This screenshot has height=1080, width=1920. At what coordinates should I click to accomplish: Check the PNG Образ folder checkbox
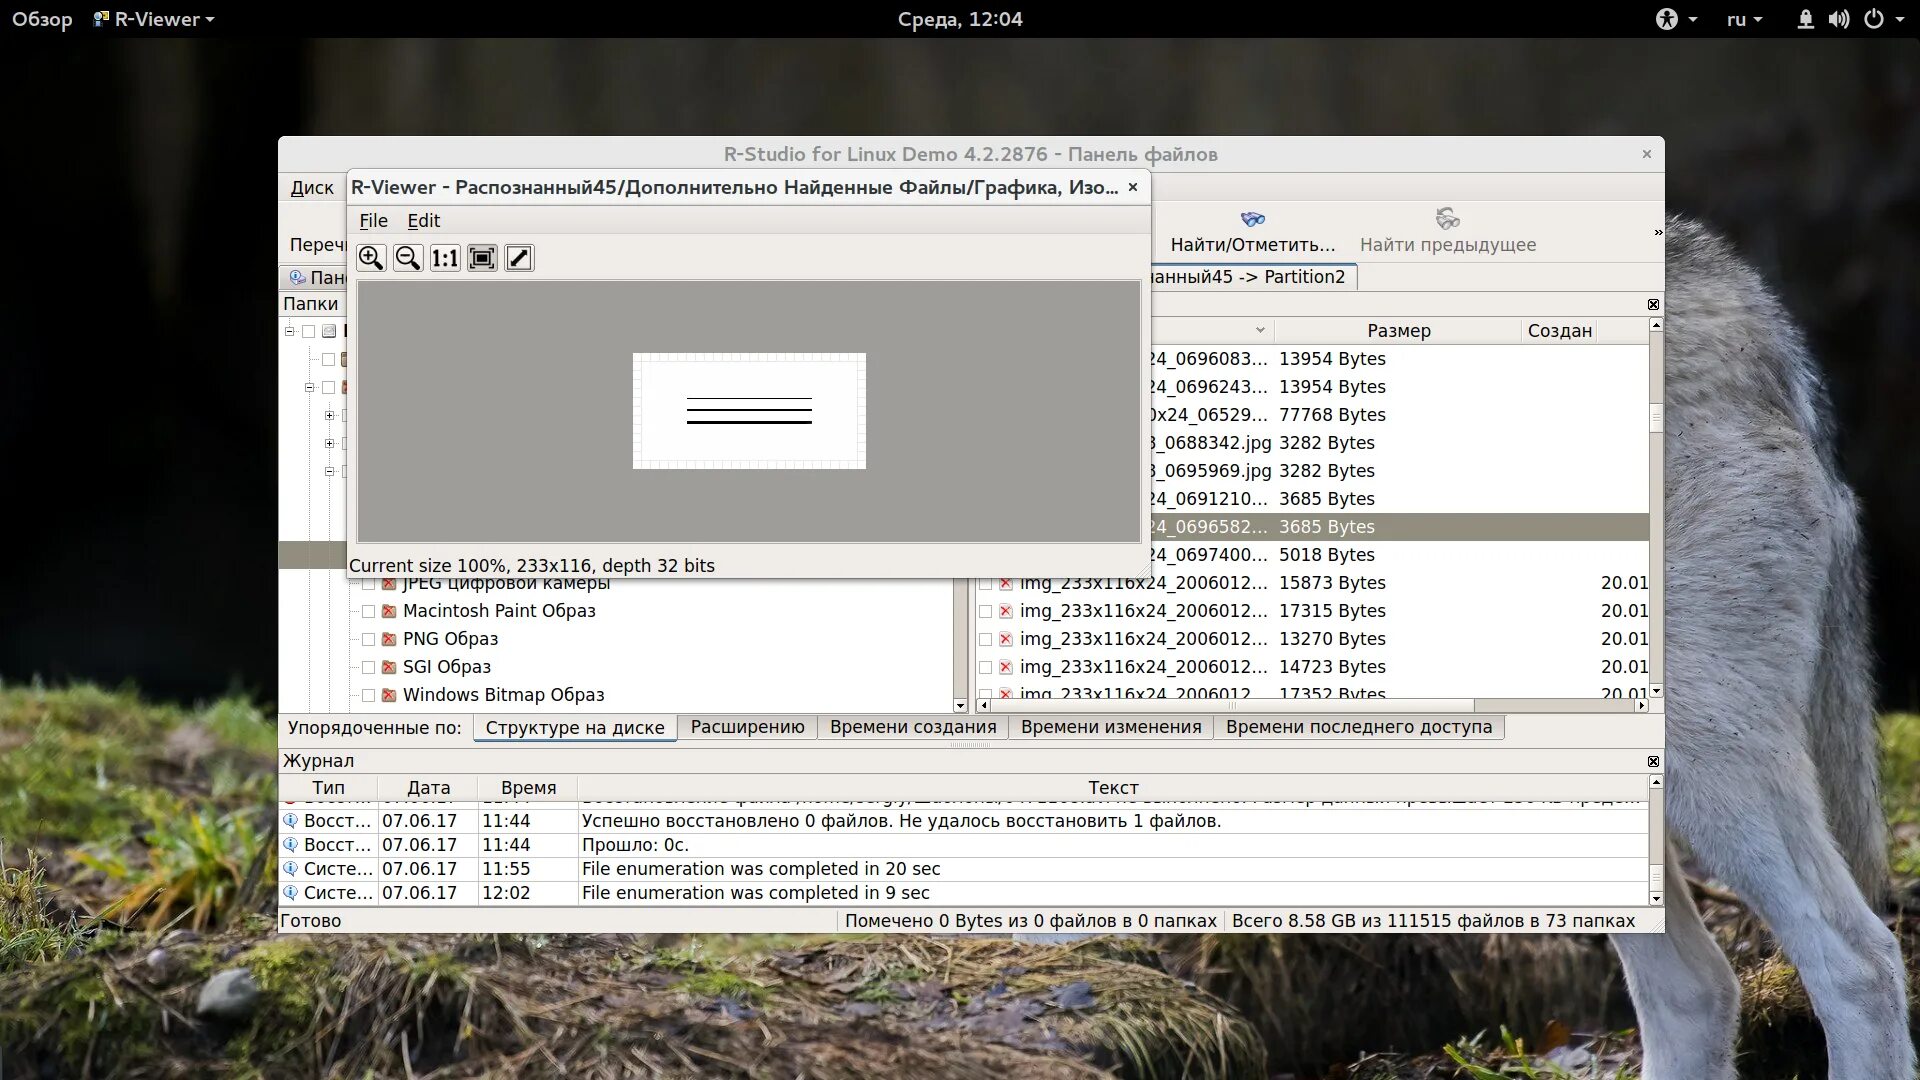click(368, 639)
